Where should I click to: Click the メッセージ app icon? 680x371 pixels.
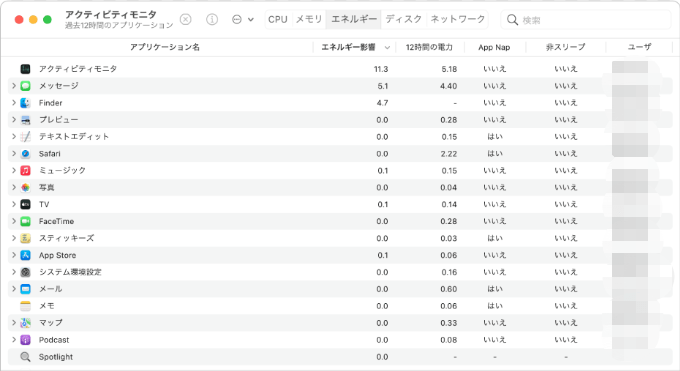[26, 86]
